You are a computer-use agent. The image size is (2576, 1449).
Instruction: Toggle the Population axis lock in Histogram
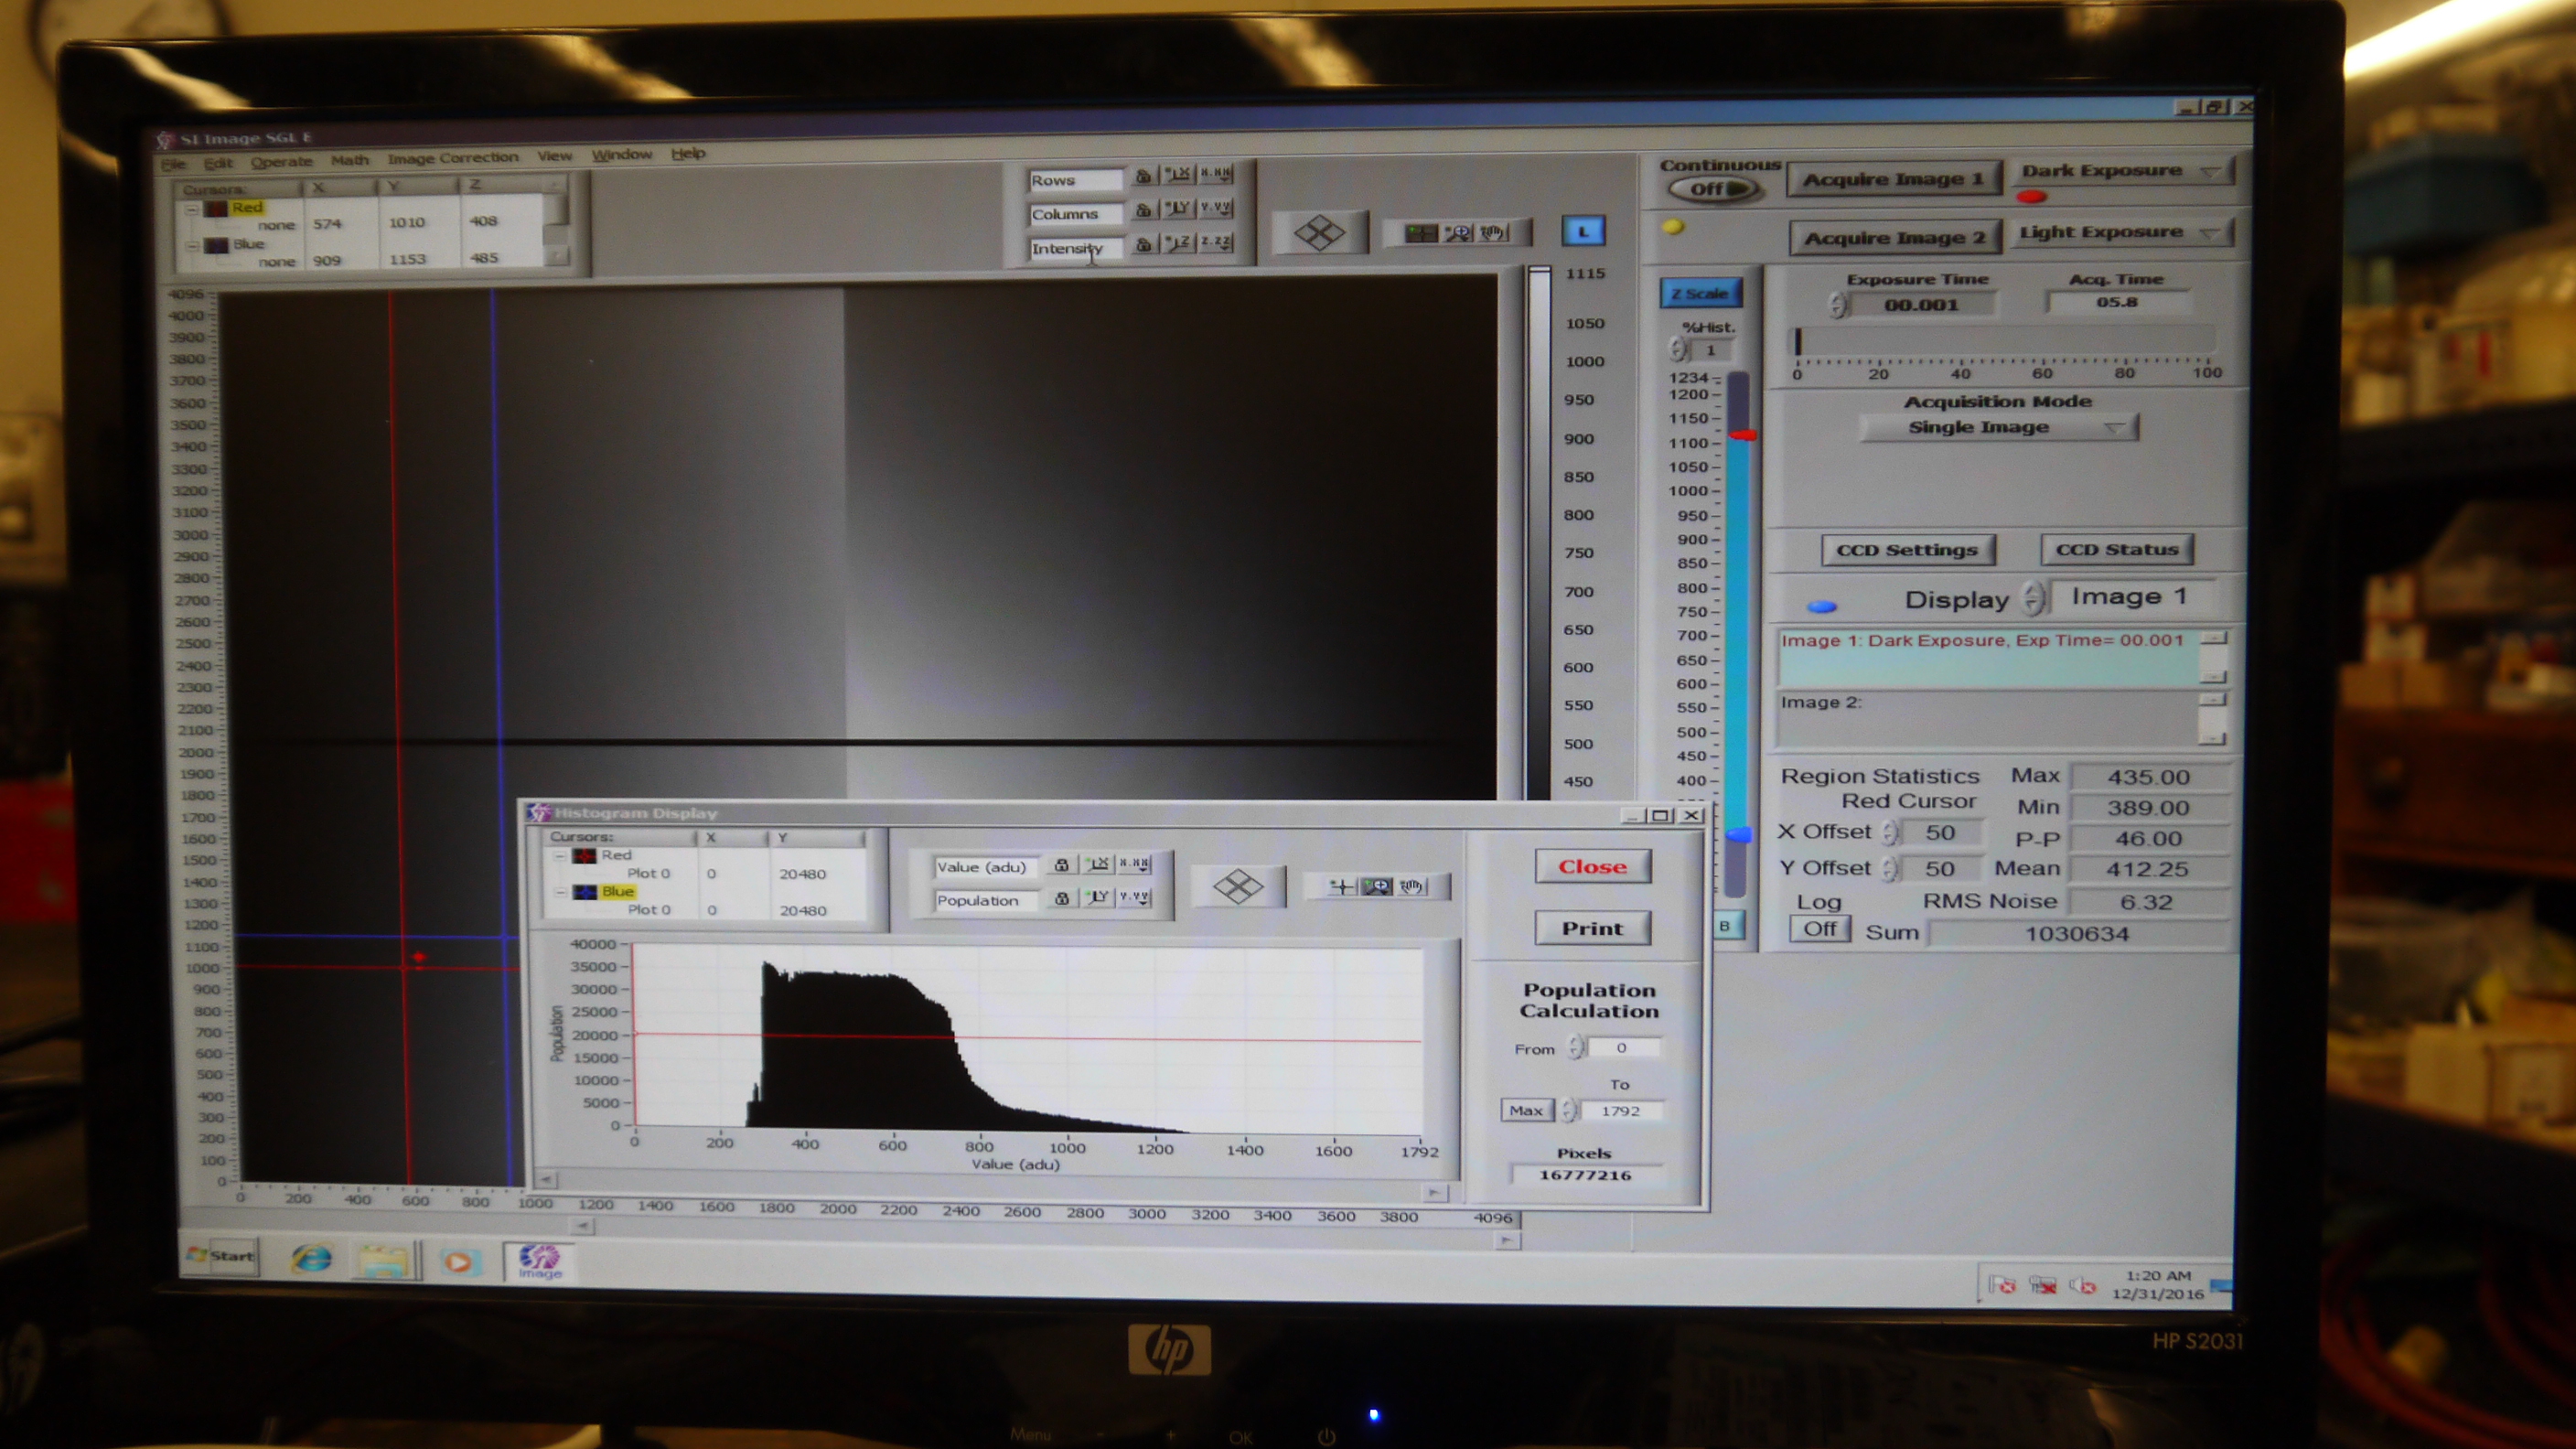pos(1061,899)
